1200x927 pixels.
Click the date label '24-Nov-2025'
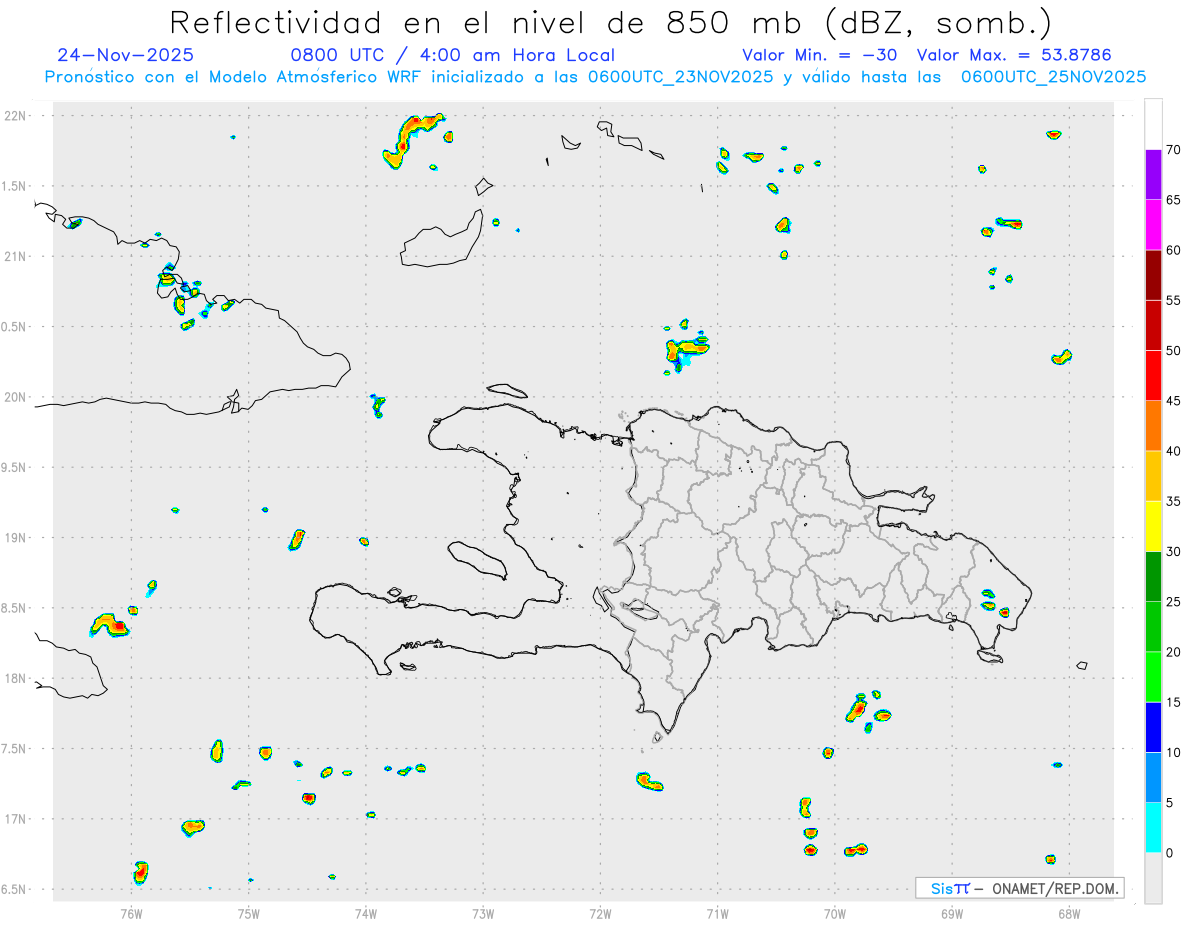(x=126, y=55)
